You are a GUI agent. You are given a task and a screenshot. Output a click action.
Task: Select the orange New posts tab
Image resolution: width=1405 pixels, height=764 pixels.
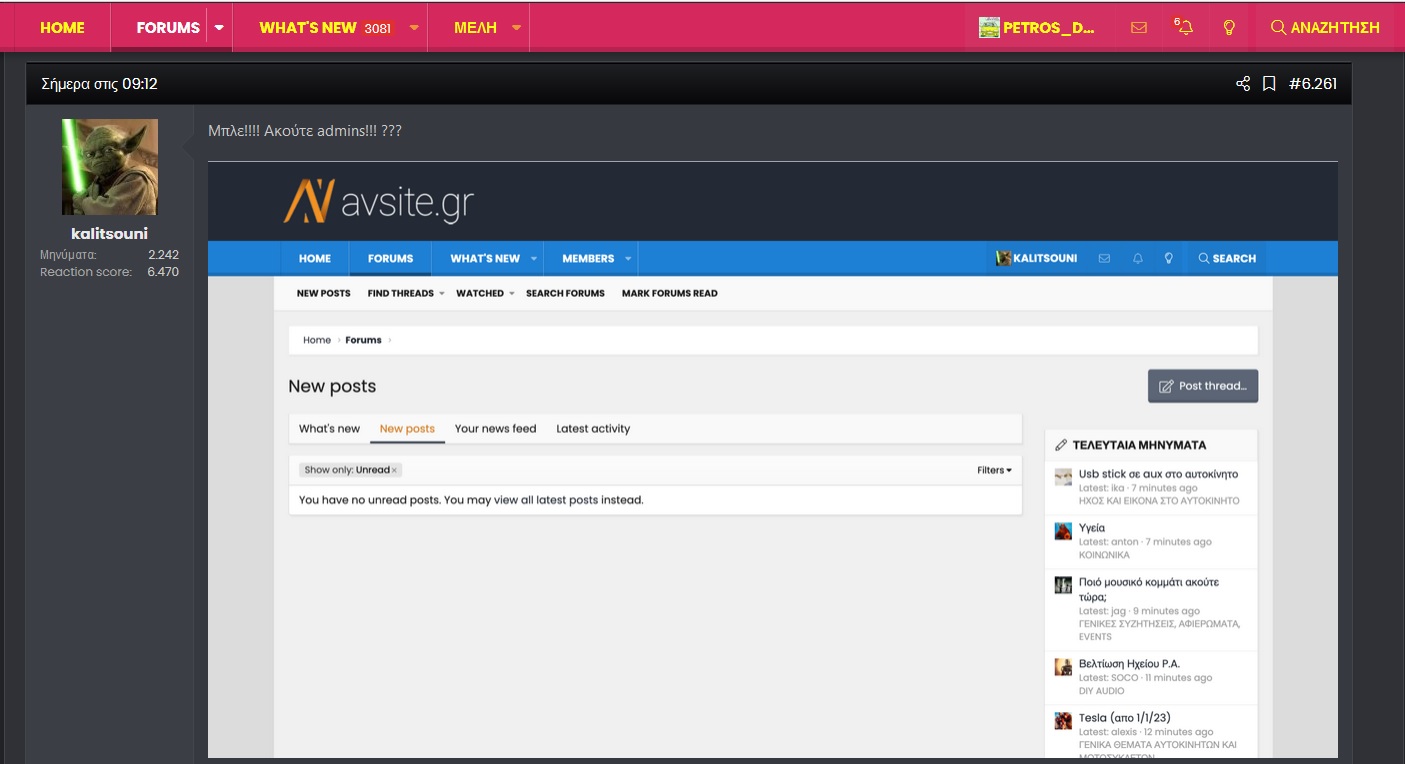click(407, 429)
